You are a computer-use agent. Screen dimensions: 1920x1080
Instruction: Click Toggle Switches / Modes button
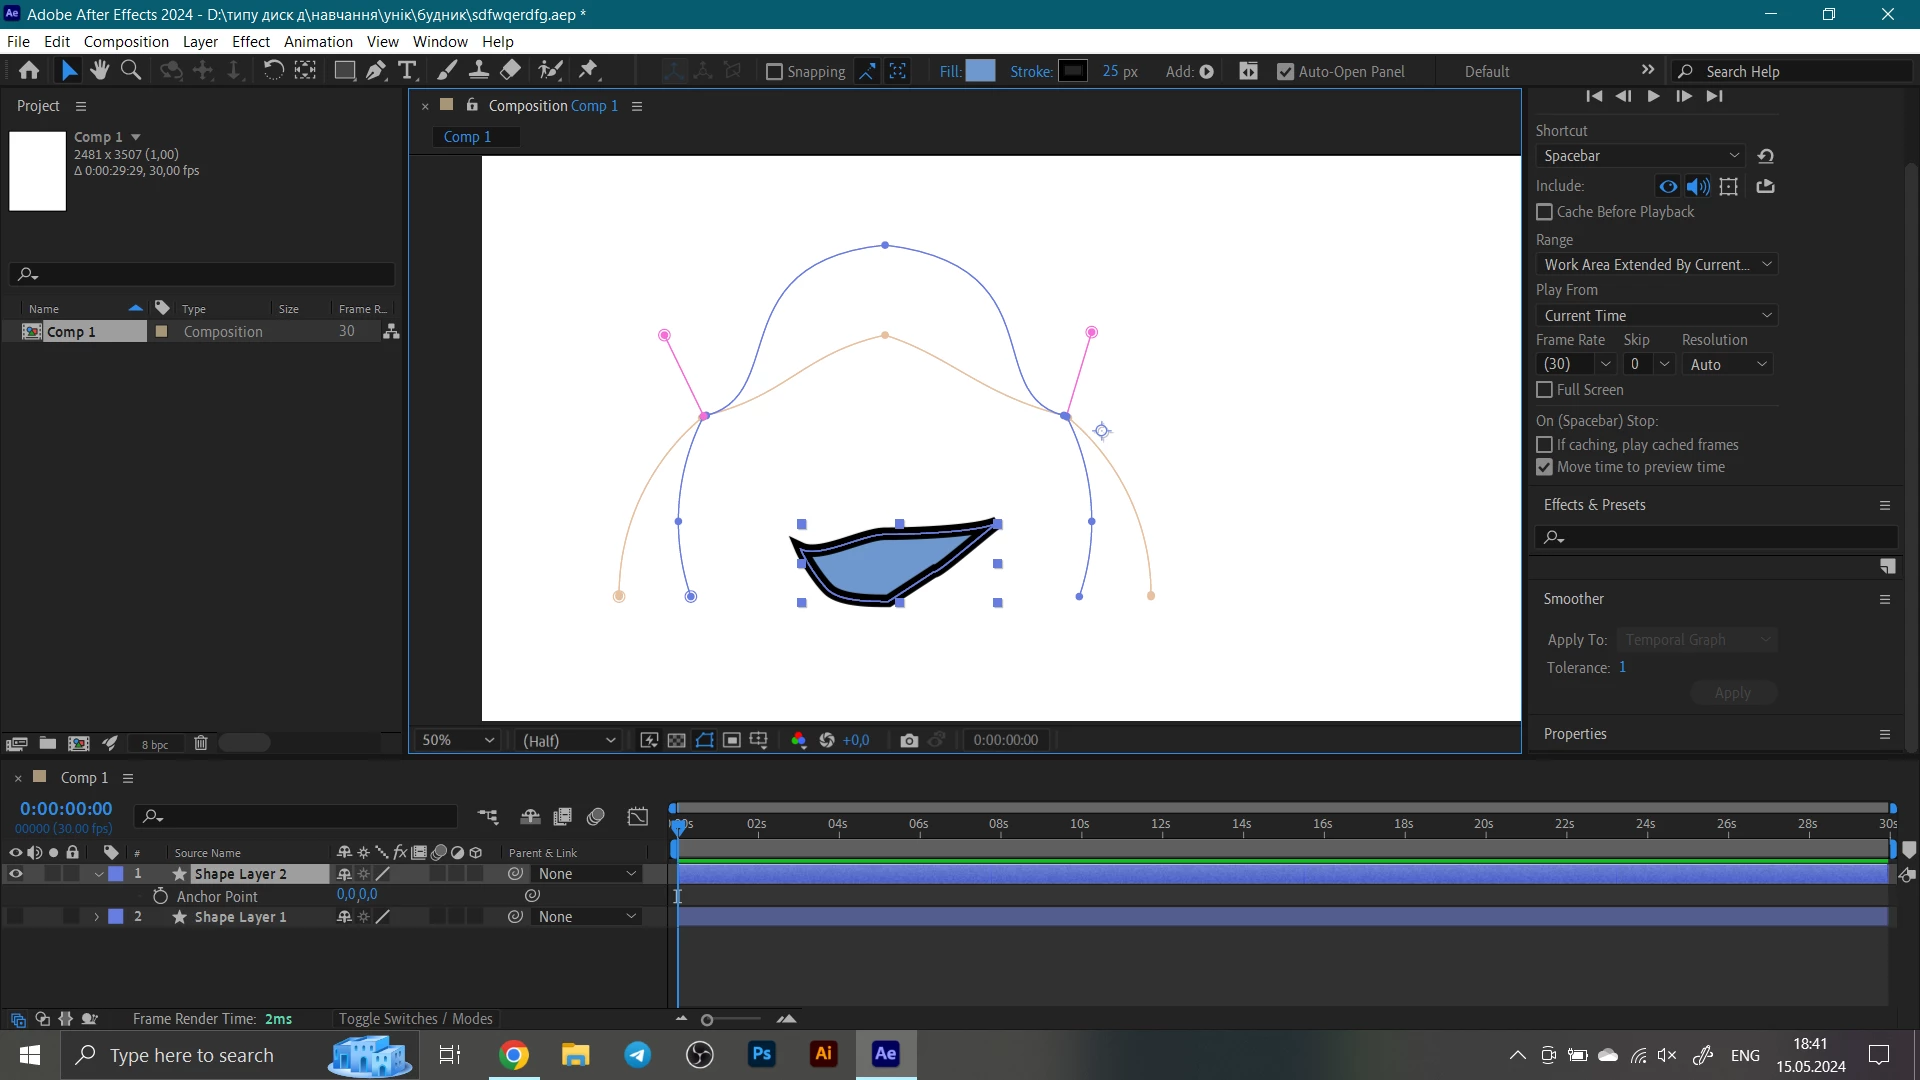415,1019
